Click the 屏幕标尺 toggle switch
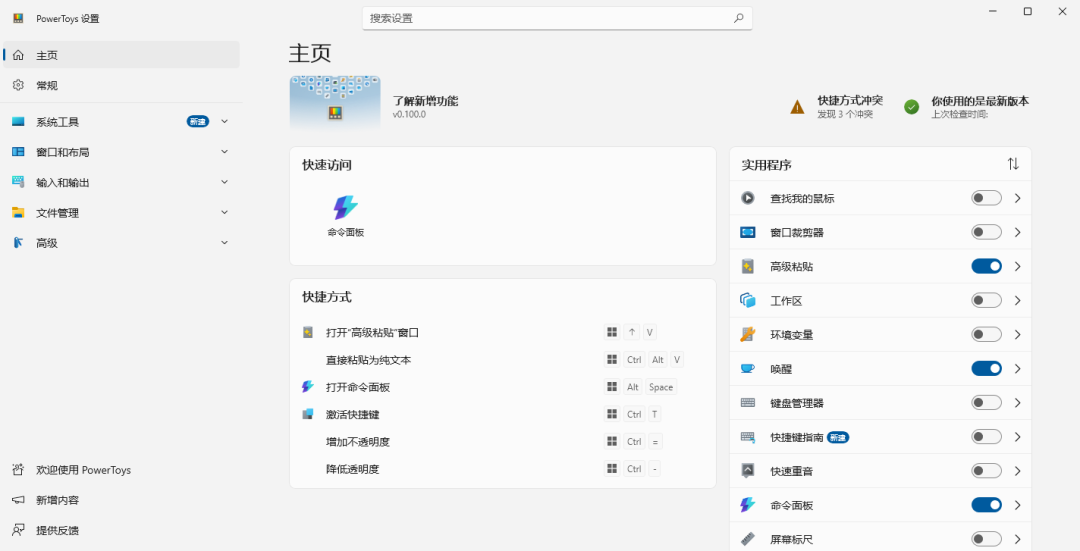 pyautogui.click(x=986, y=539)
